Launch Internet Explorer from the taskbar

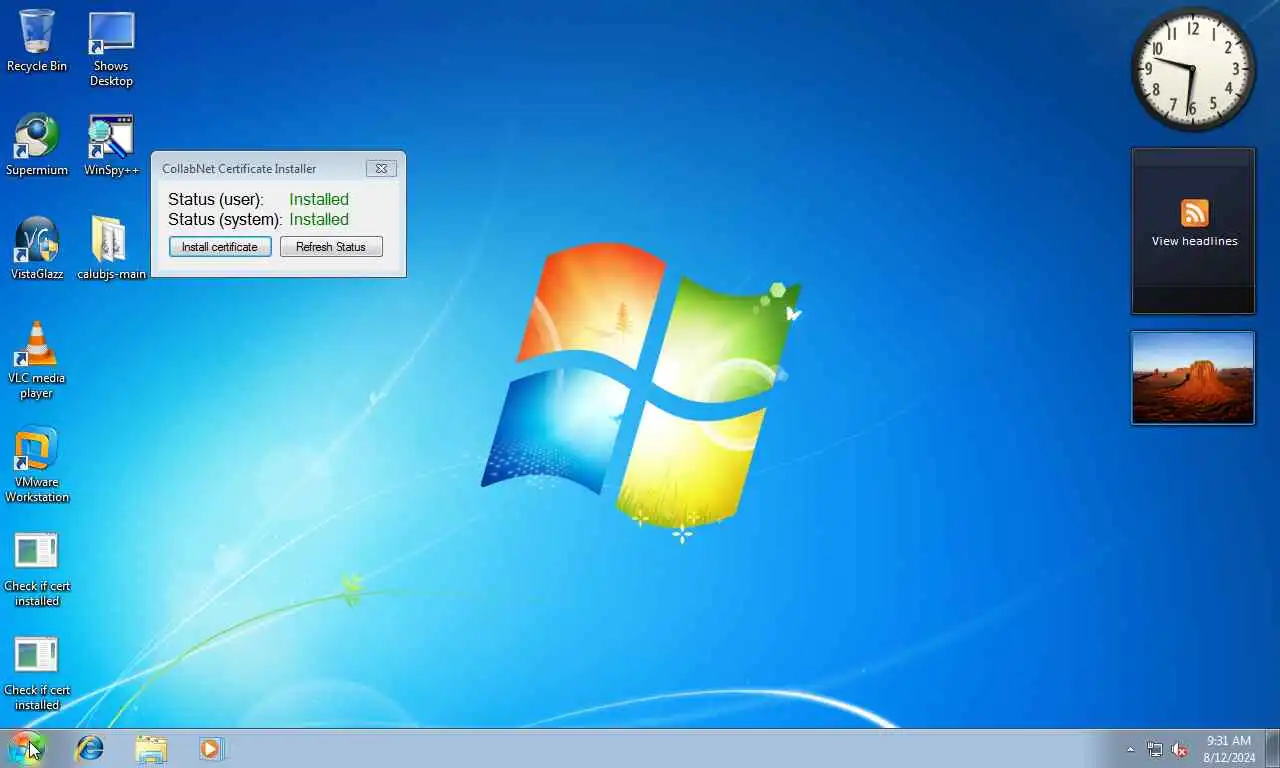pos(90,748)
